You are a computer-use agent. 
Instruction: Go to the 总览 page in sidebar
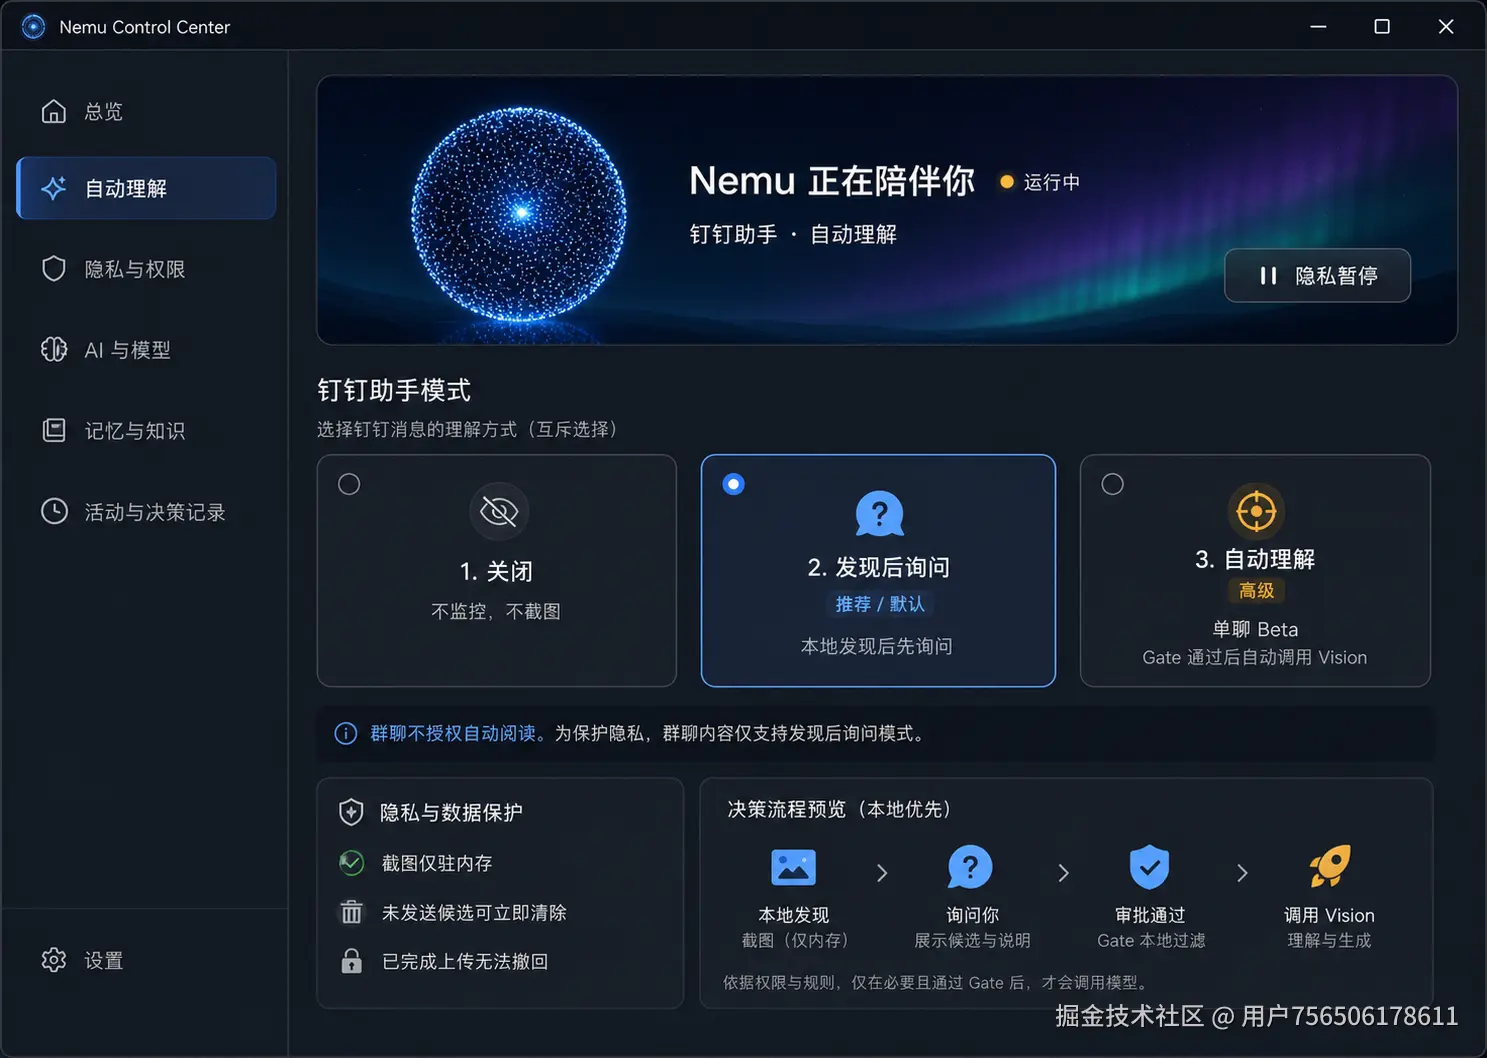(146, 111)
